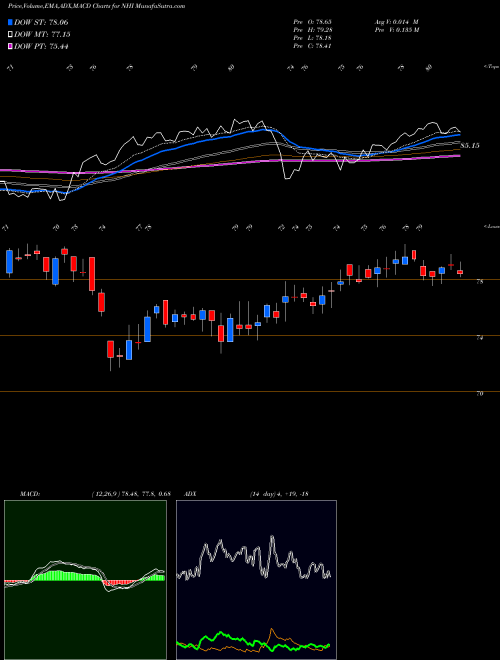
Task: Click the white DOW MT legend swatch
Action: pos(10,35)
